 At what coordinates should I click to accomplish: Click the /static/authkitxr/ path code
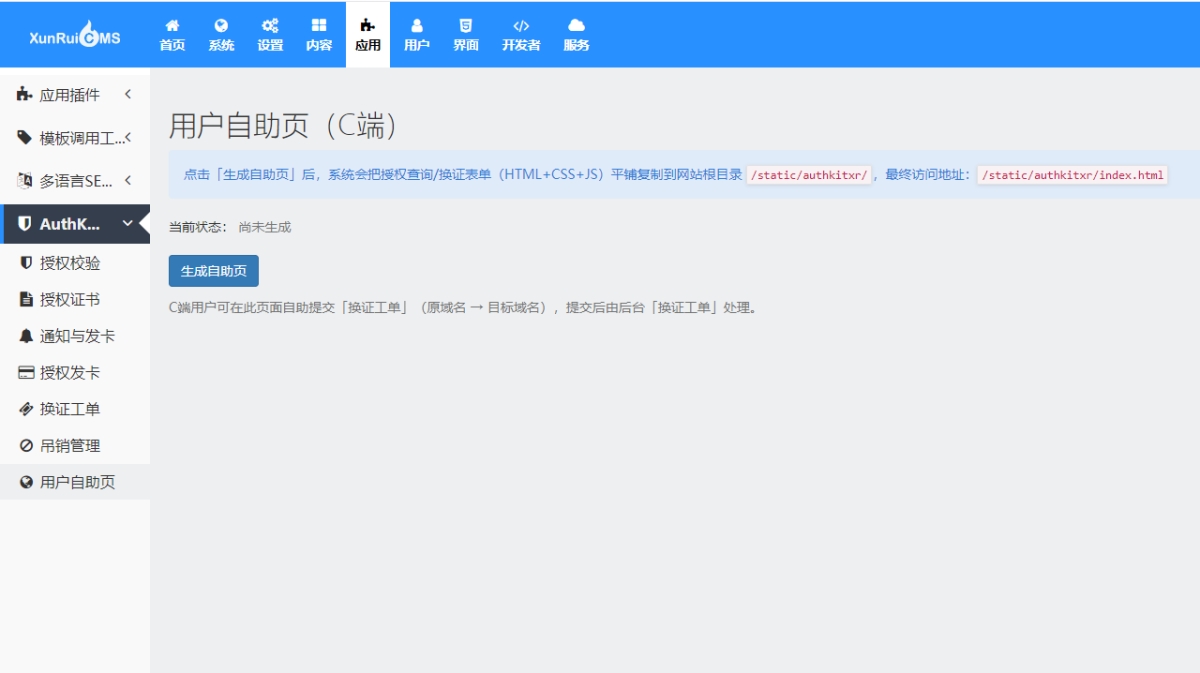(810, 175)
